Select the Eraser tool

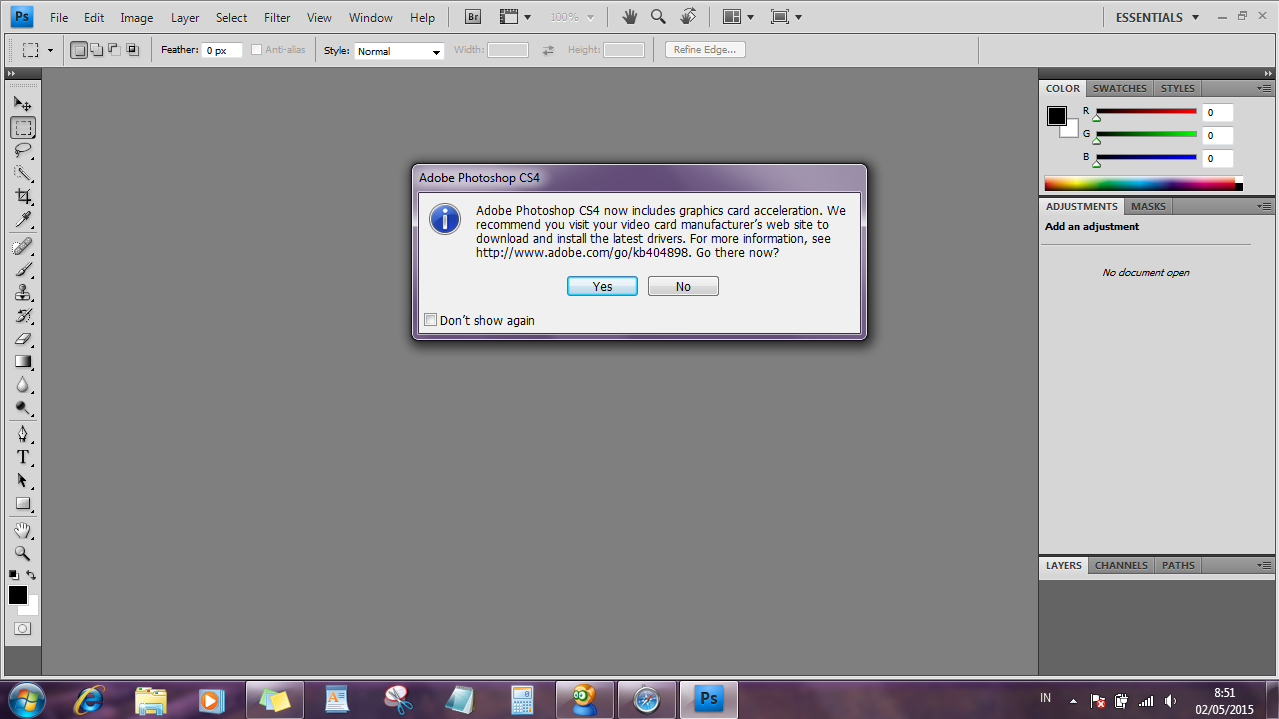pyautogui.click(x=22, y=339)
